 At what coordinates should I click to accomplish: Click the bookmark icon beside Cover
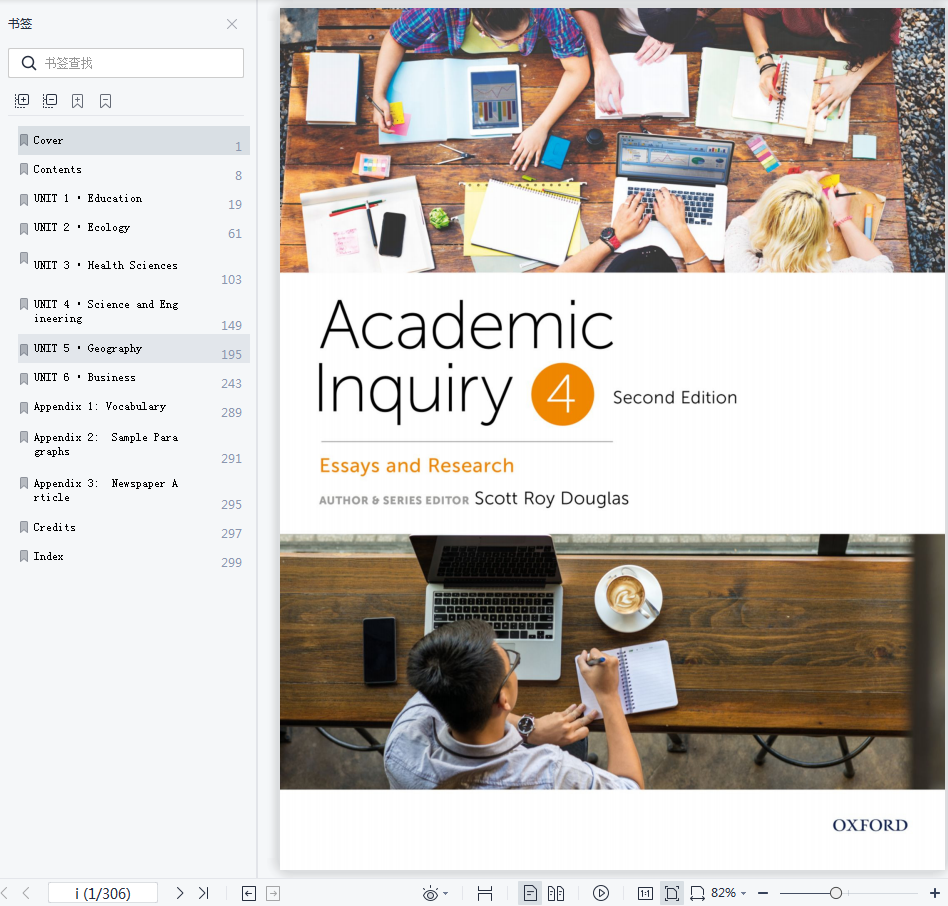24,140
